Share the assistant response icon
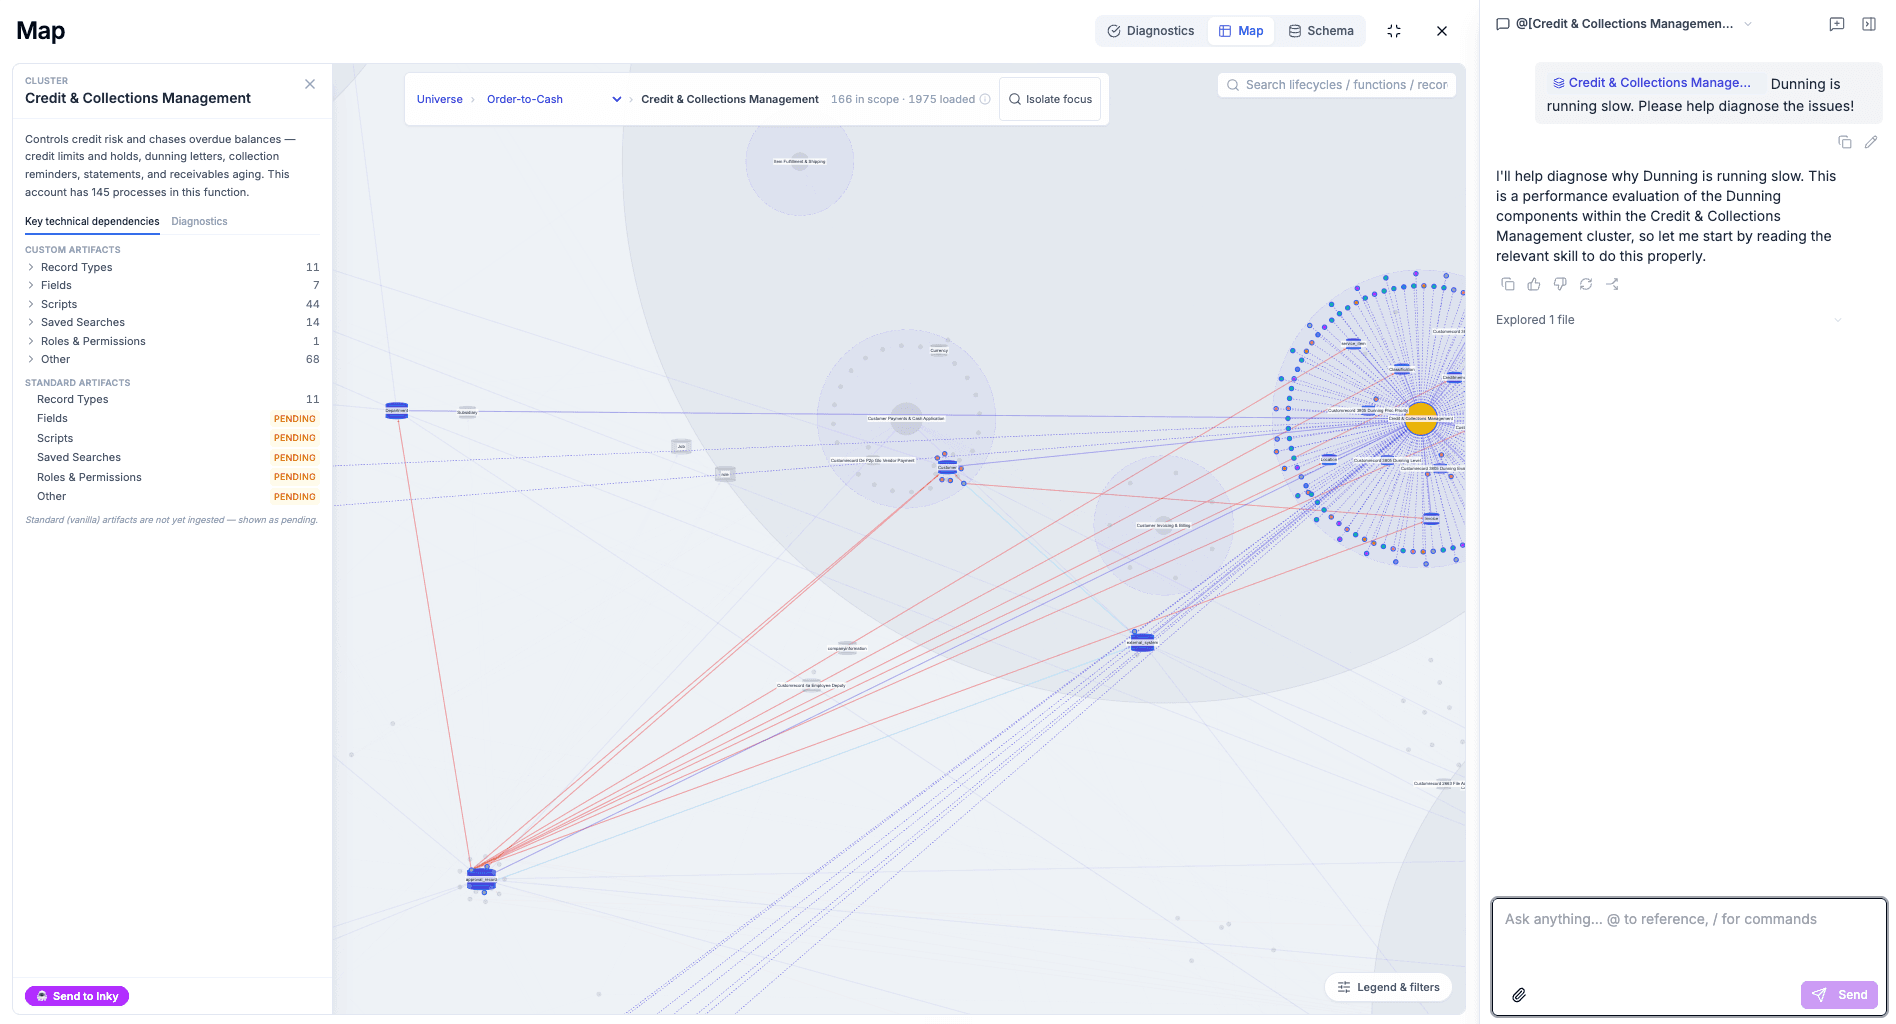The width and height of the screenshot is (1896, 1024). point(1612,284)
